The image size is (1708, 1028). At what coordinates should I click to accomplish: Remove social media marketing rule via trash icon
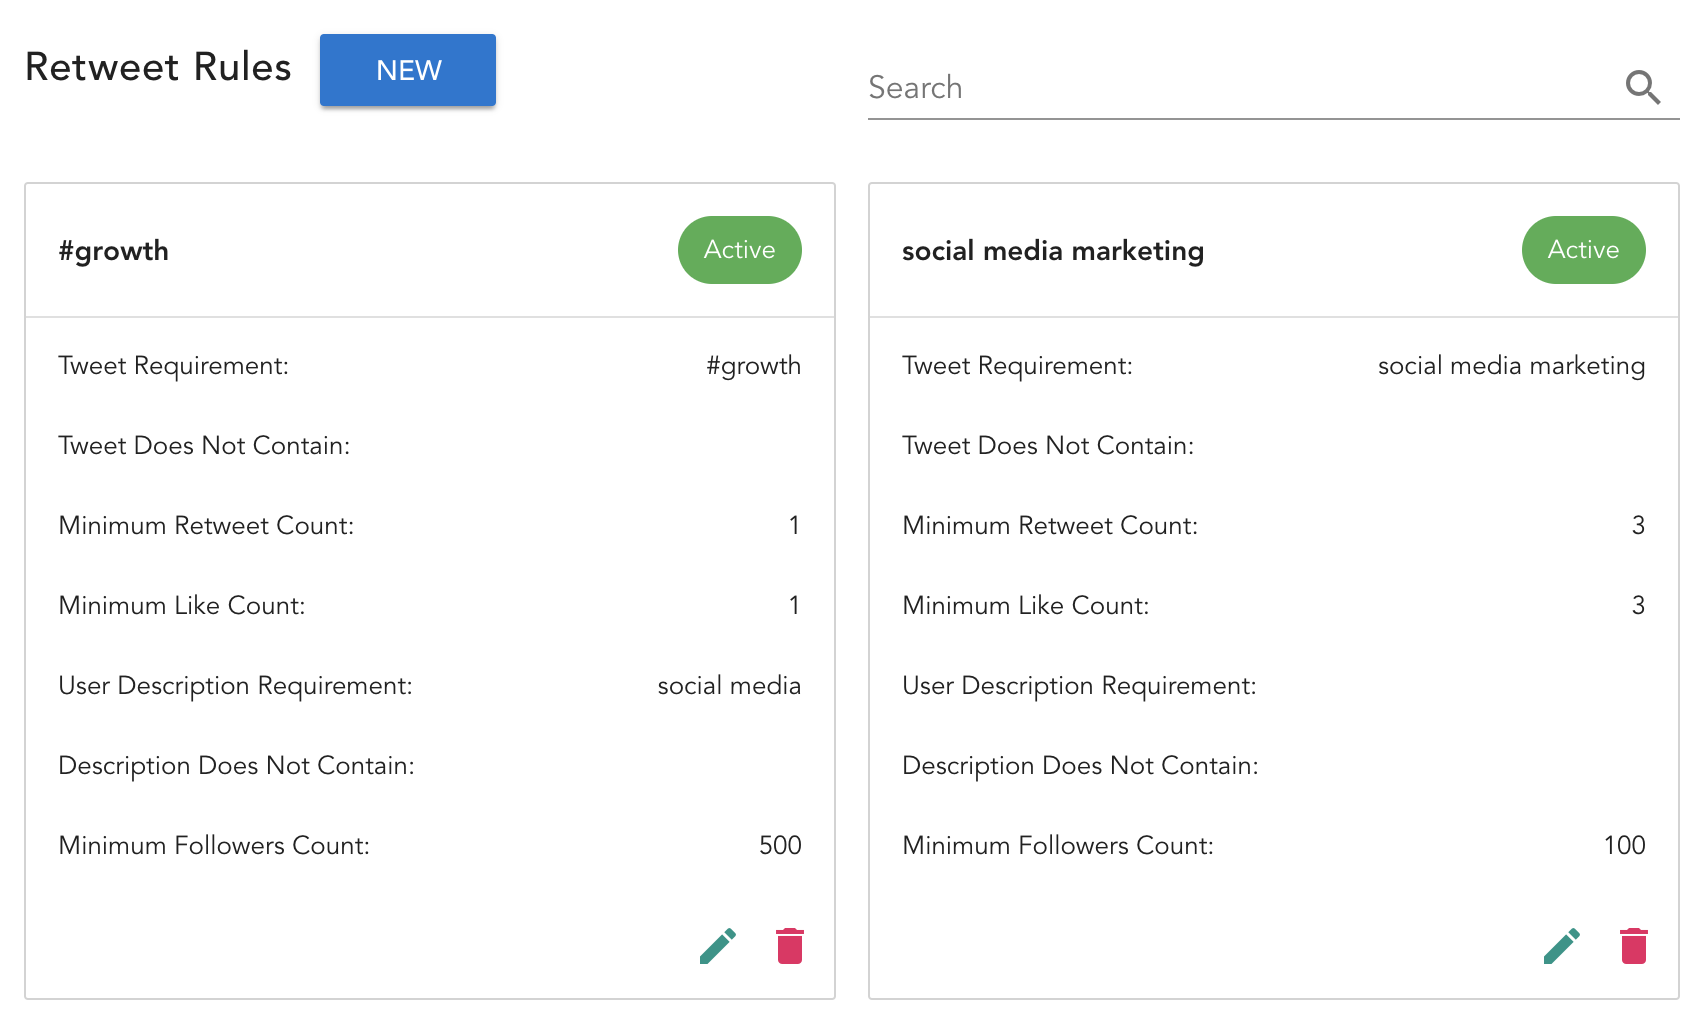click(1634, 945)
